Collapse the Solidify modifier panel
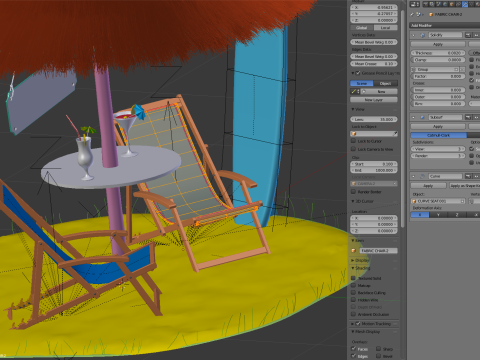 [x=414, y=35]
